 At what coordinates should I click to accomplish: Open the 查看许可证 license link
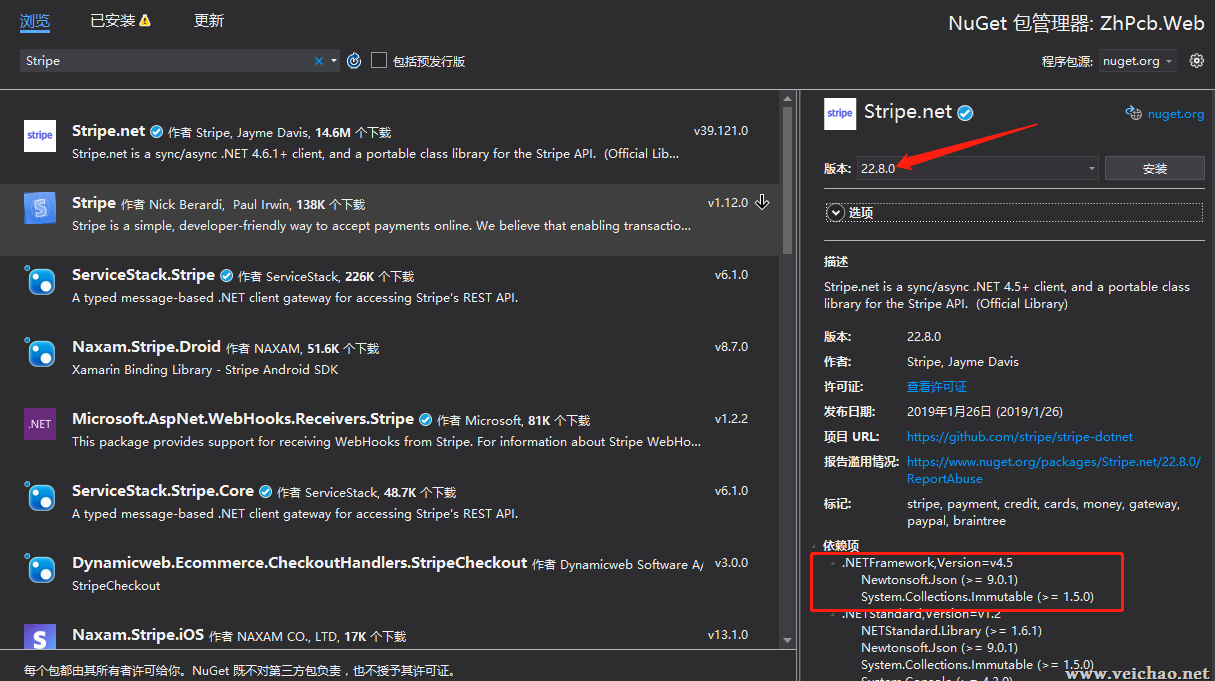[x=936, y=386]
